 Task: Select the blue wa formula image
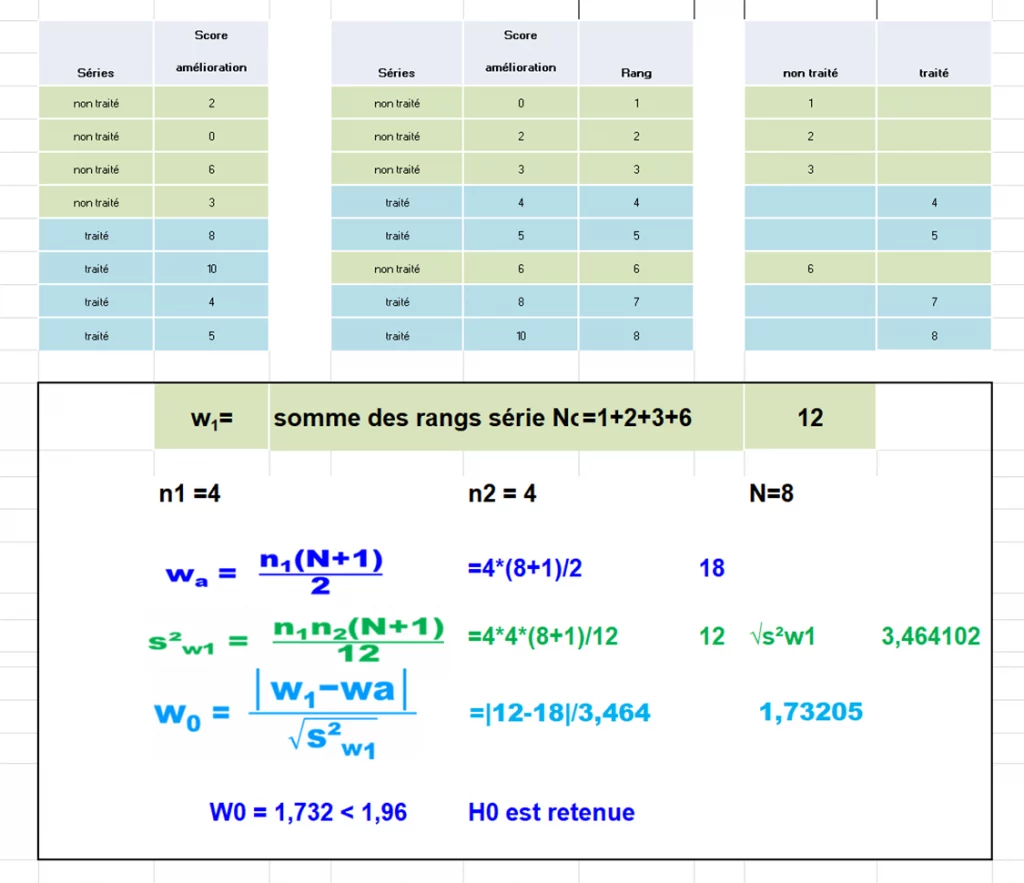coord(274,571)
